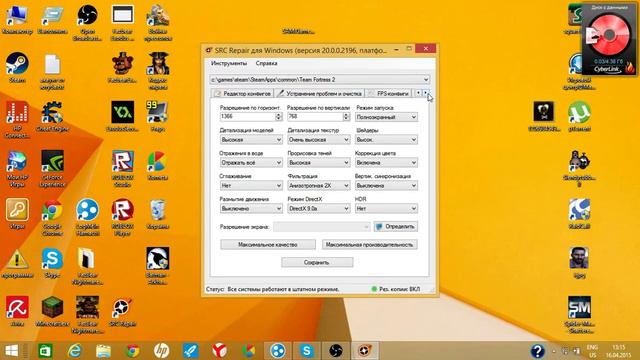Viewport: 640px width, 360px height.
Task: Open the HP Connected Music desktop shortcut
Action: [17, 120]
